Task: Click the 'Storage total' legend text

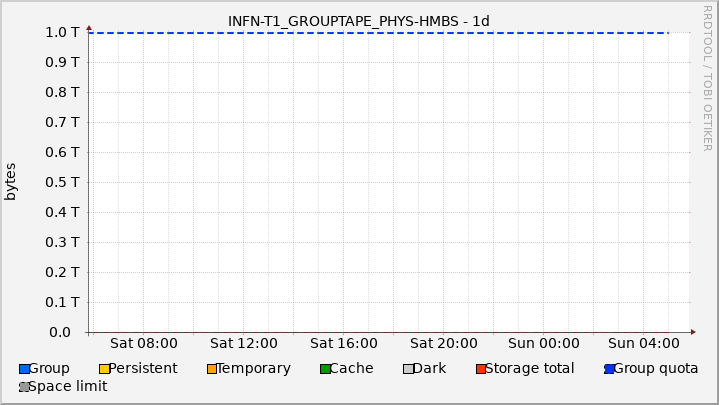Action: (530, 369)
